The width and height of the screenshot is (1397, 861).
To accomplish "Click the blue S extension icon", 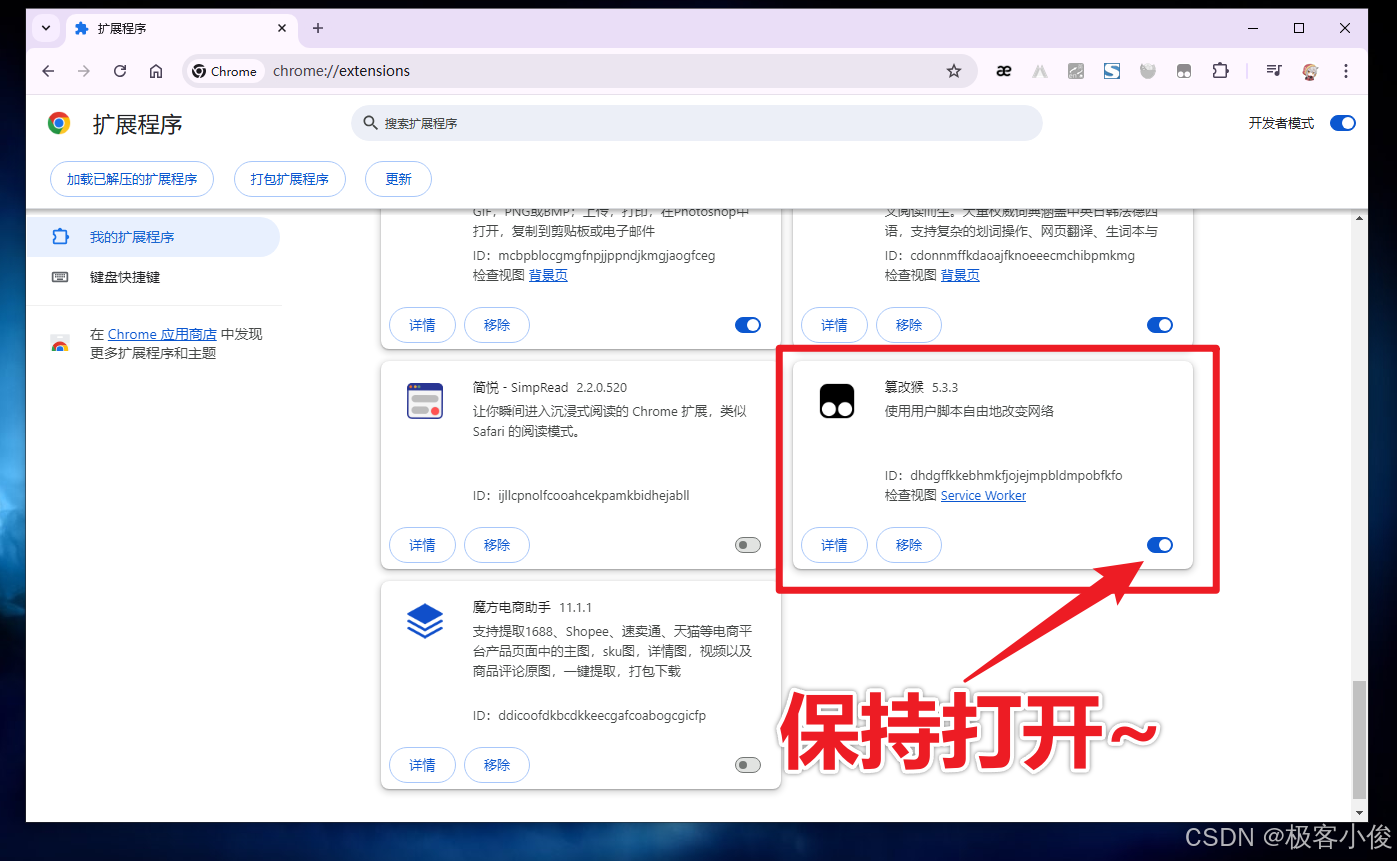I will (x=1112, y=71).
